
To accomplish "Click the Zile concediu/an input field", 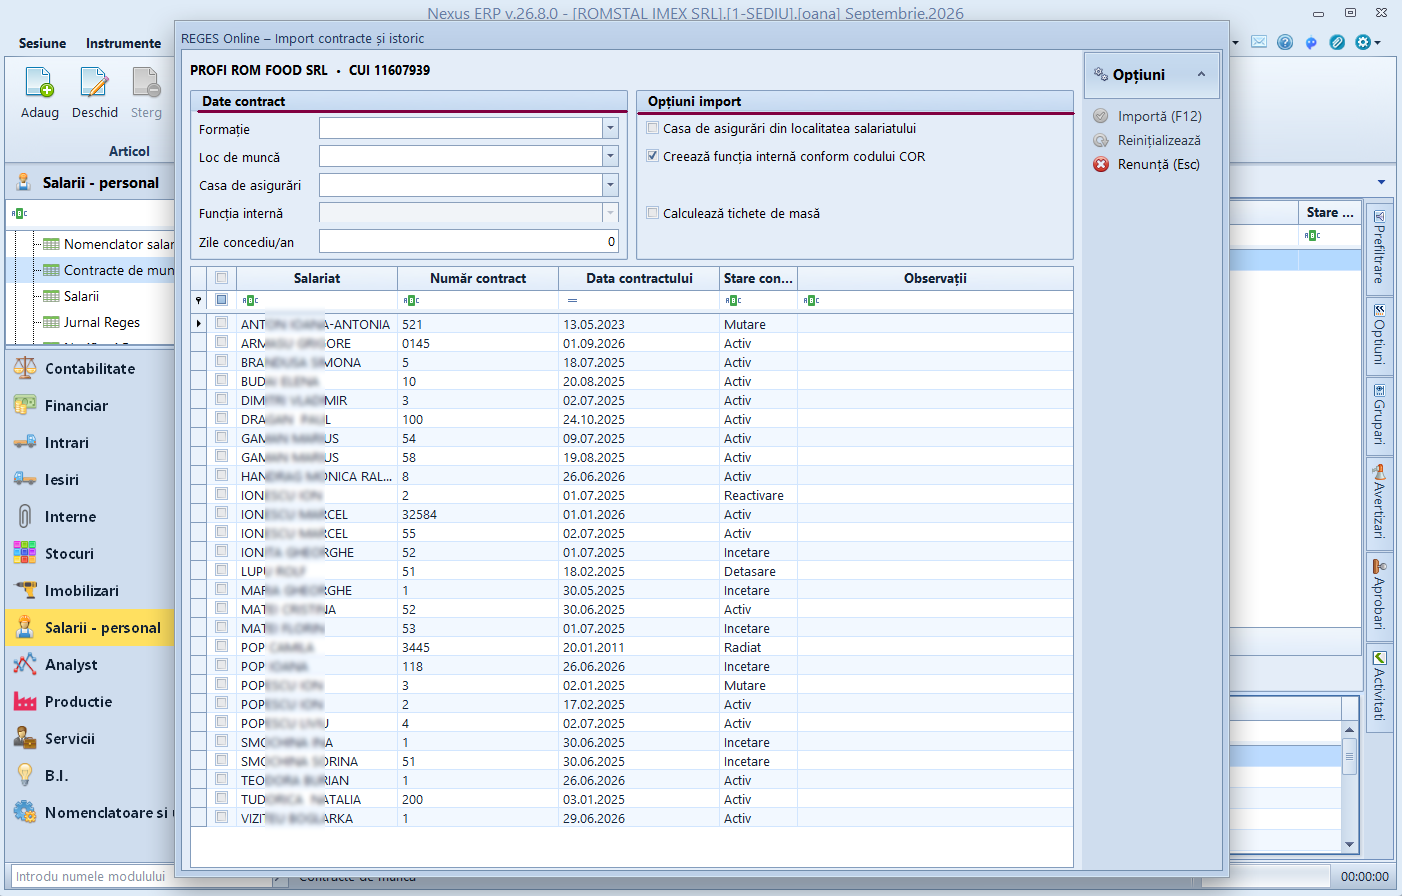I will click(x=469, y=241).
